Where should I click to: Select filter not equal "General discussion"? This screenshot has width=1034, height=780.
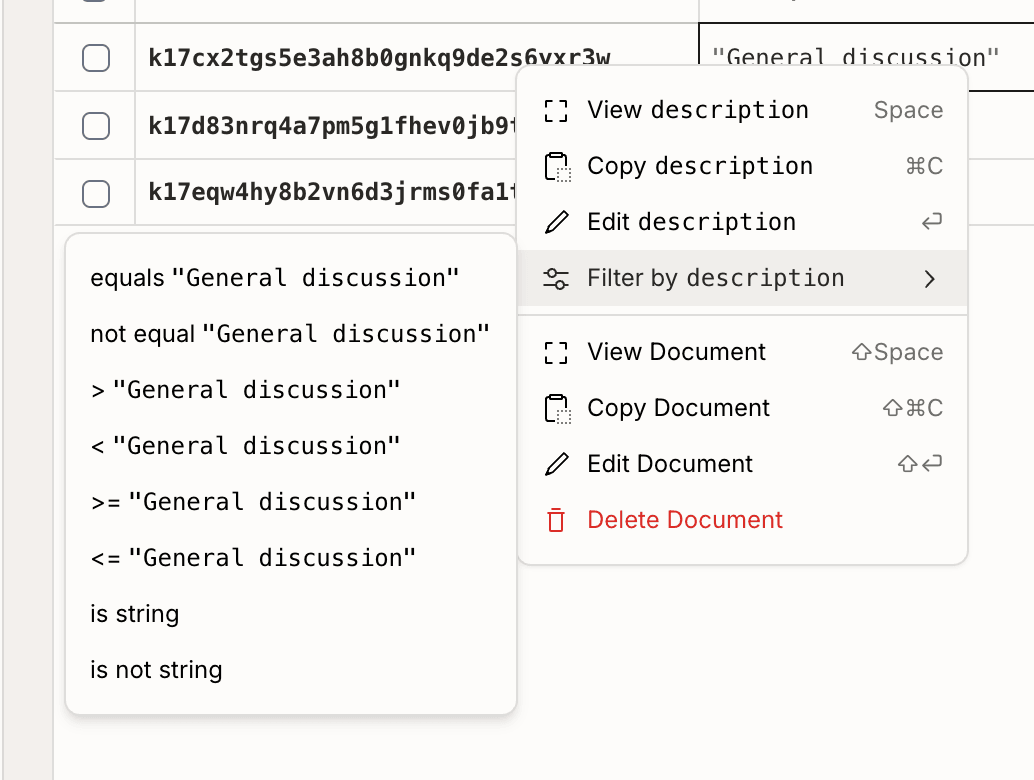(x=291, y=334)
